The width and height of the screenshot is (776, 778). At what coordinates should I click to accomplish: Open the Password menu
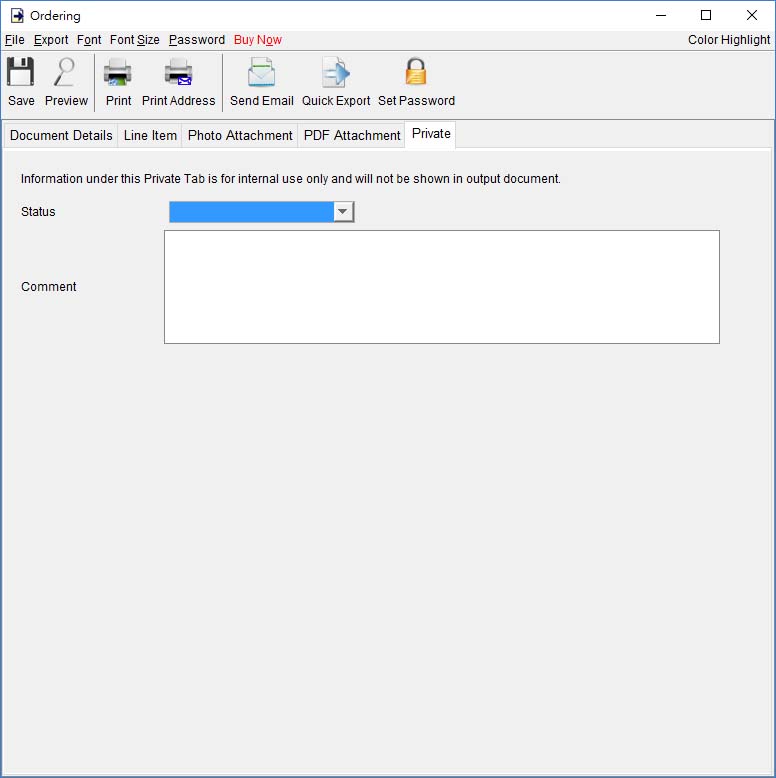tap(196, 40)
